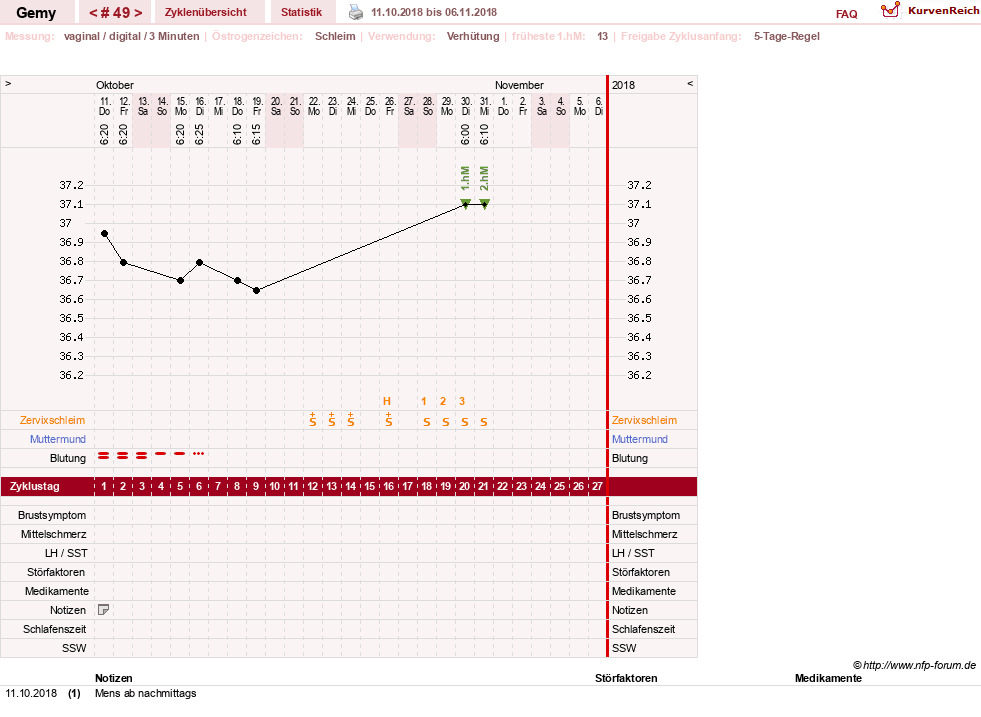Open the cycle # 49 navigation tab
The width and height of the screenshot is (981, 717).
click(116, 13)
